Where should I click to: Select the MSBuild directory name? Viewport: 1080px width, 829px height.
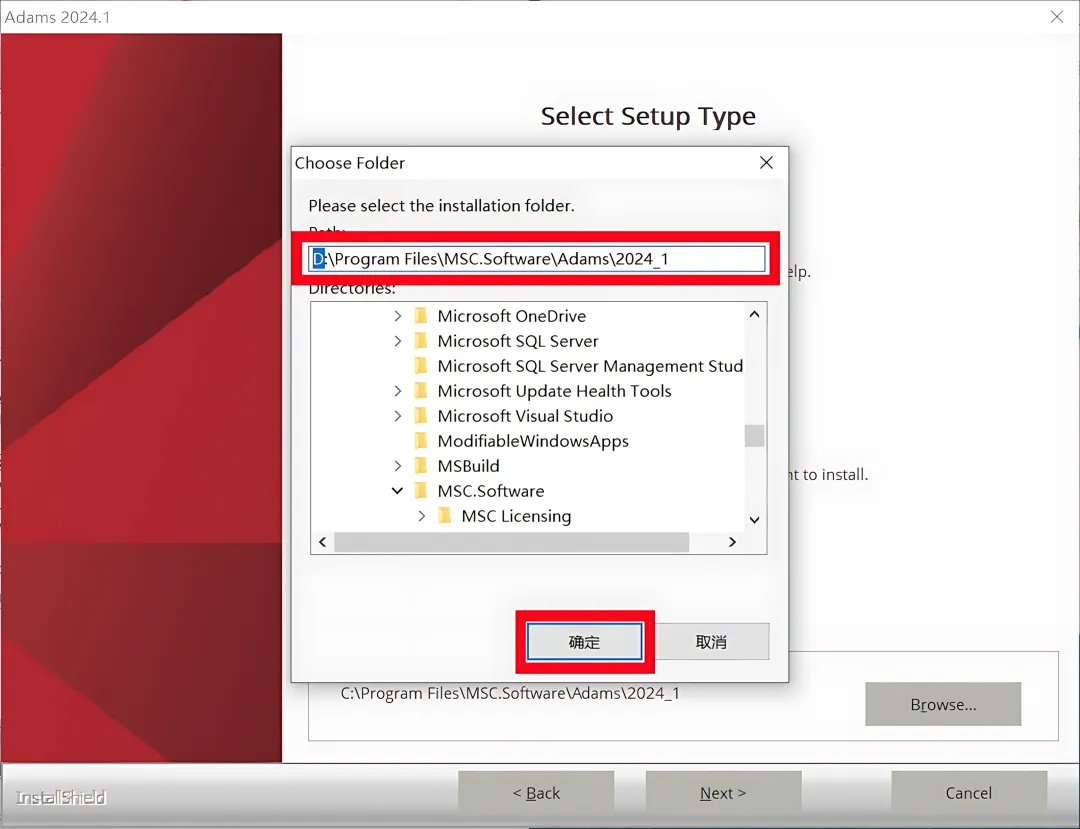pyautogui.click(x=468, y=466)
